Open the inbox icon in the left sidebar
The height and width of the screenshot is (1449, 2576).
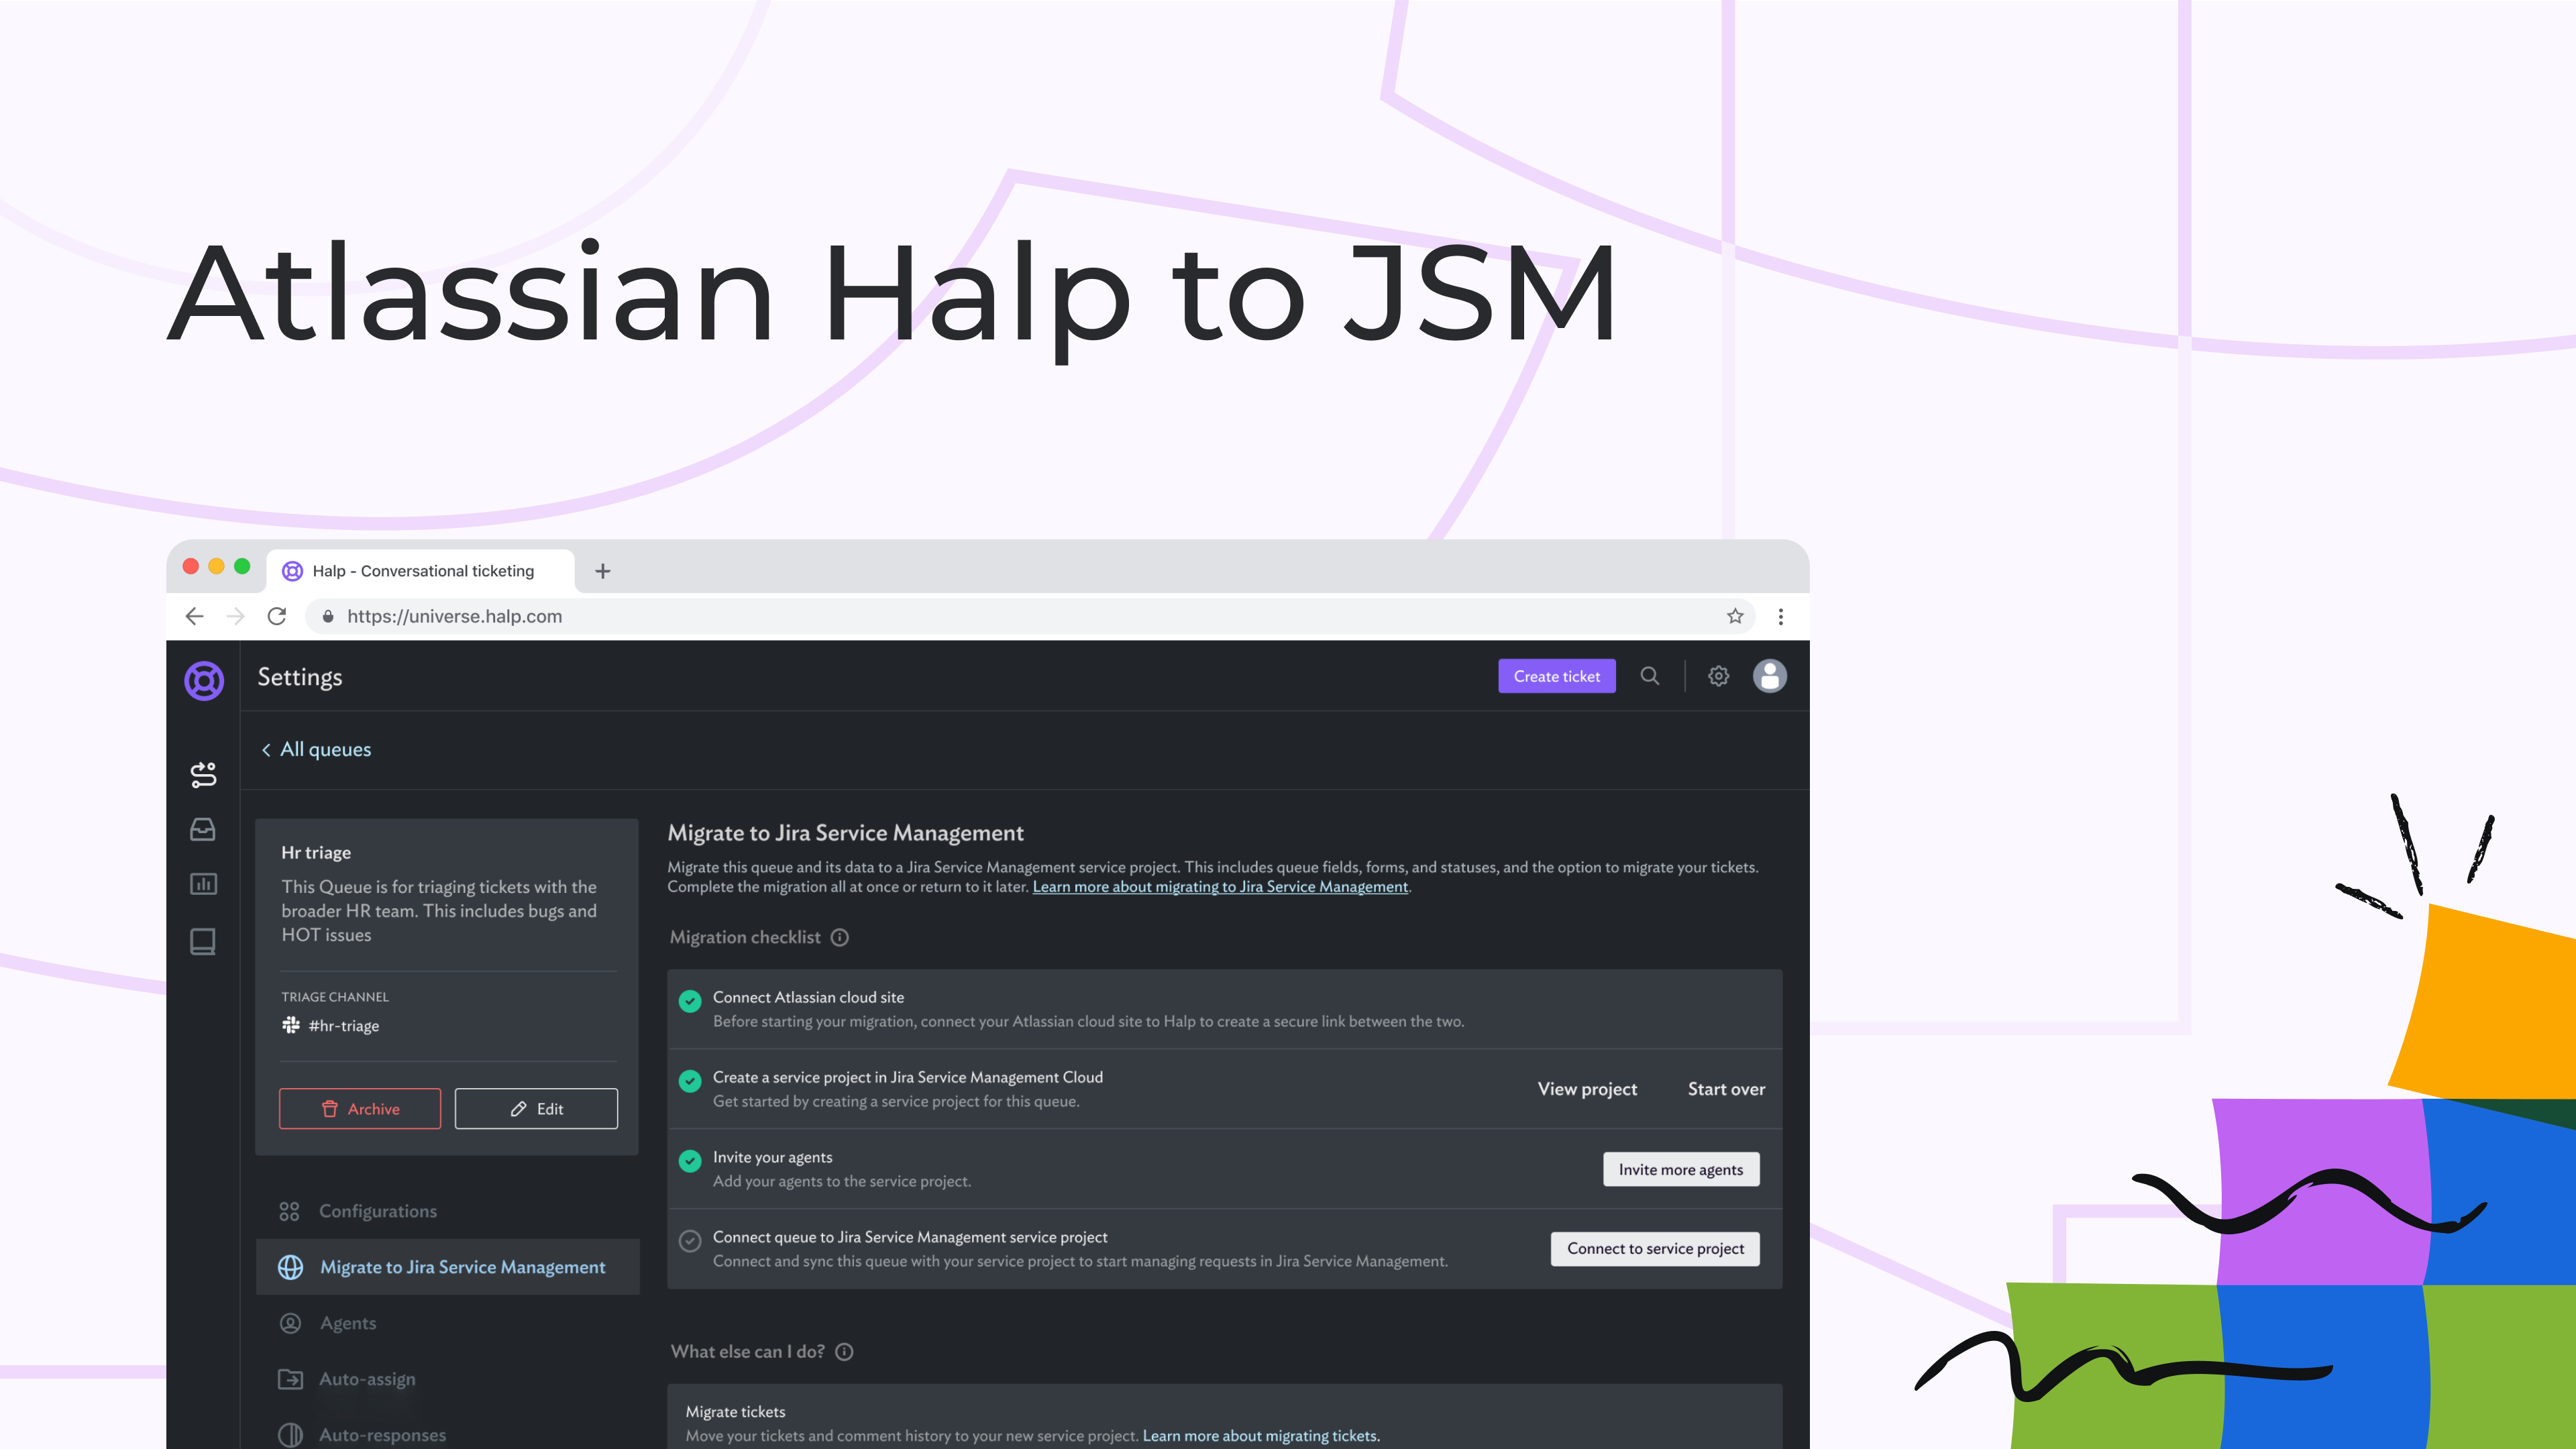tap(203, 829)
